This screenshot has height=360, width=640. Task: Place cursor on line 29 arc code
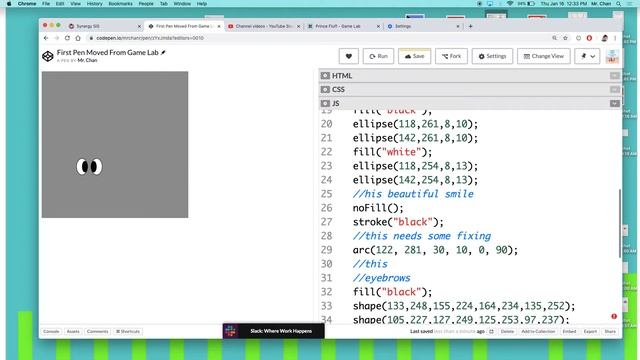coord(435,250)
